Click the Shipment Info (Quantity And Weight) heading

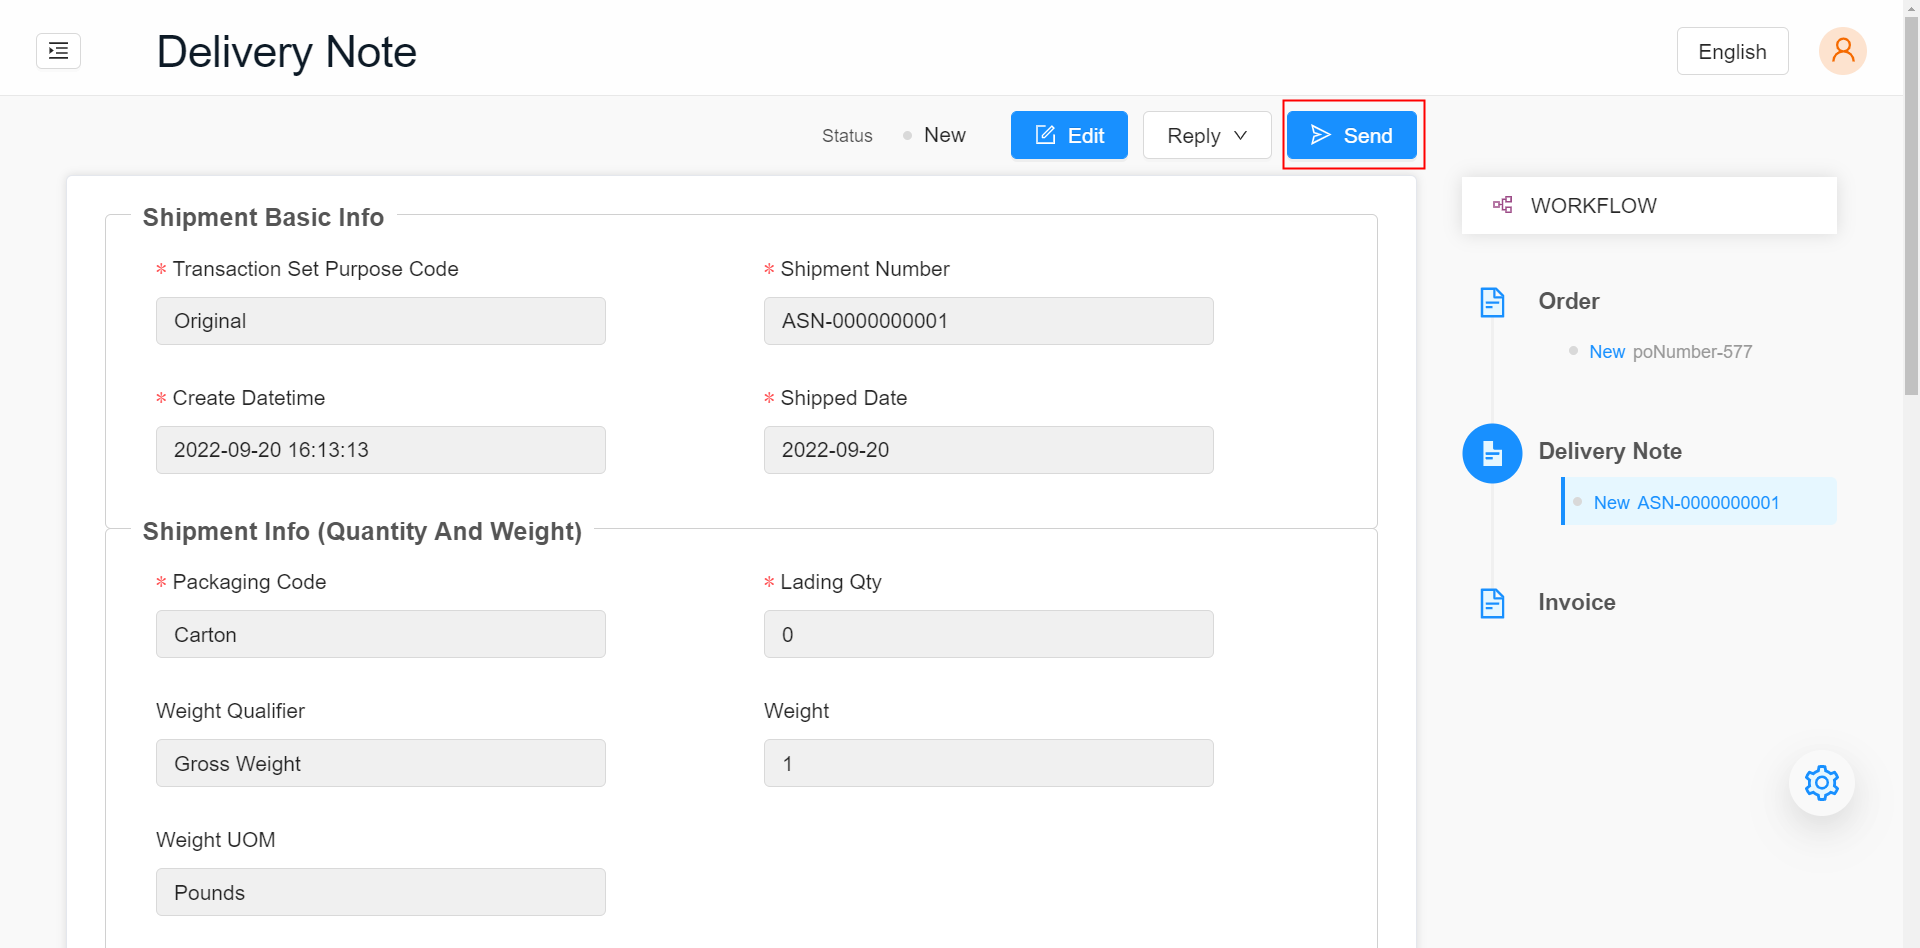point(362,531)
